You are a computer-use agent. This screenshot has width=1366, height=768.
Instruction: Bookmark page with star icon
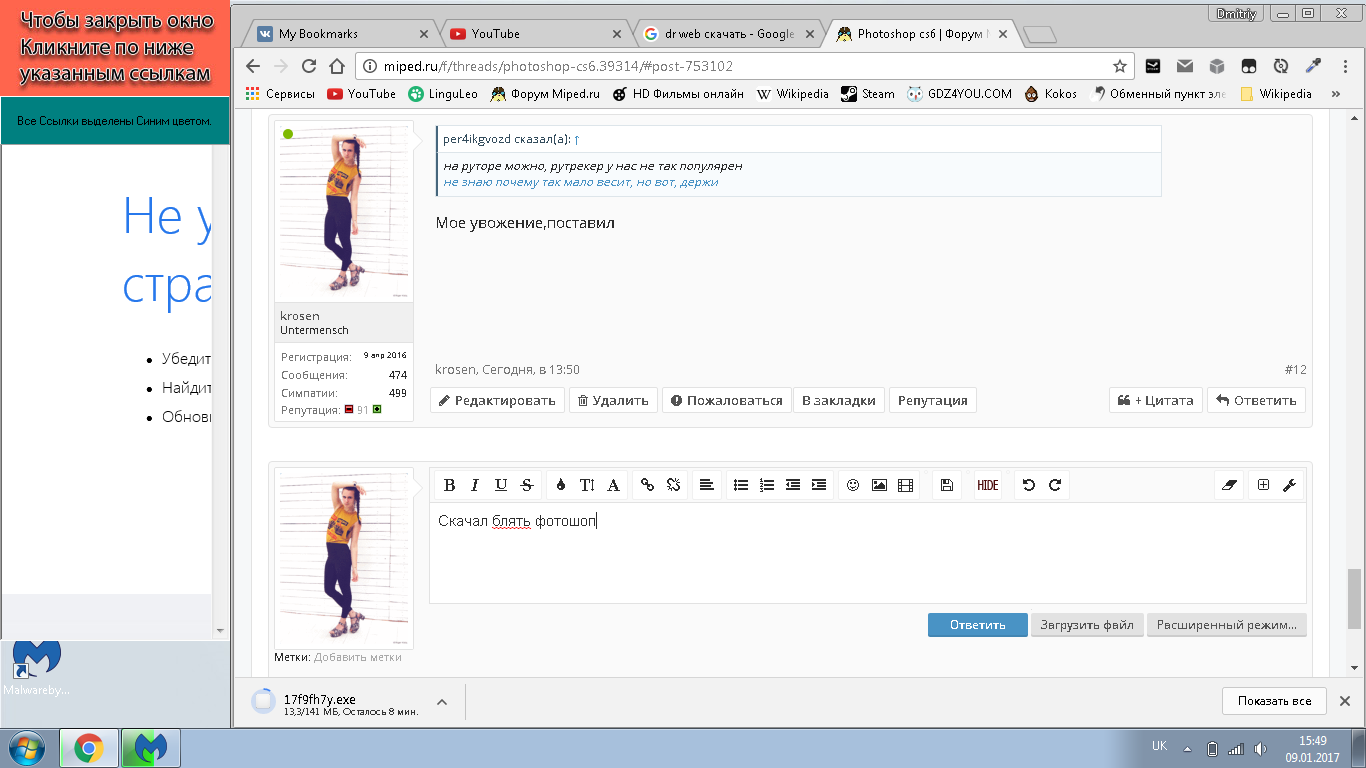tap(1120, 66)
